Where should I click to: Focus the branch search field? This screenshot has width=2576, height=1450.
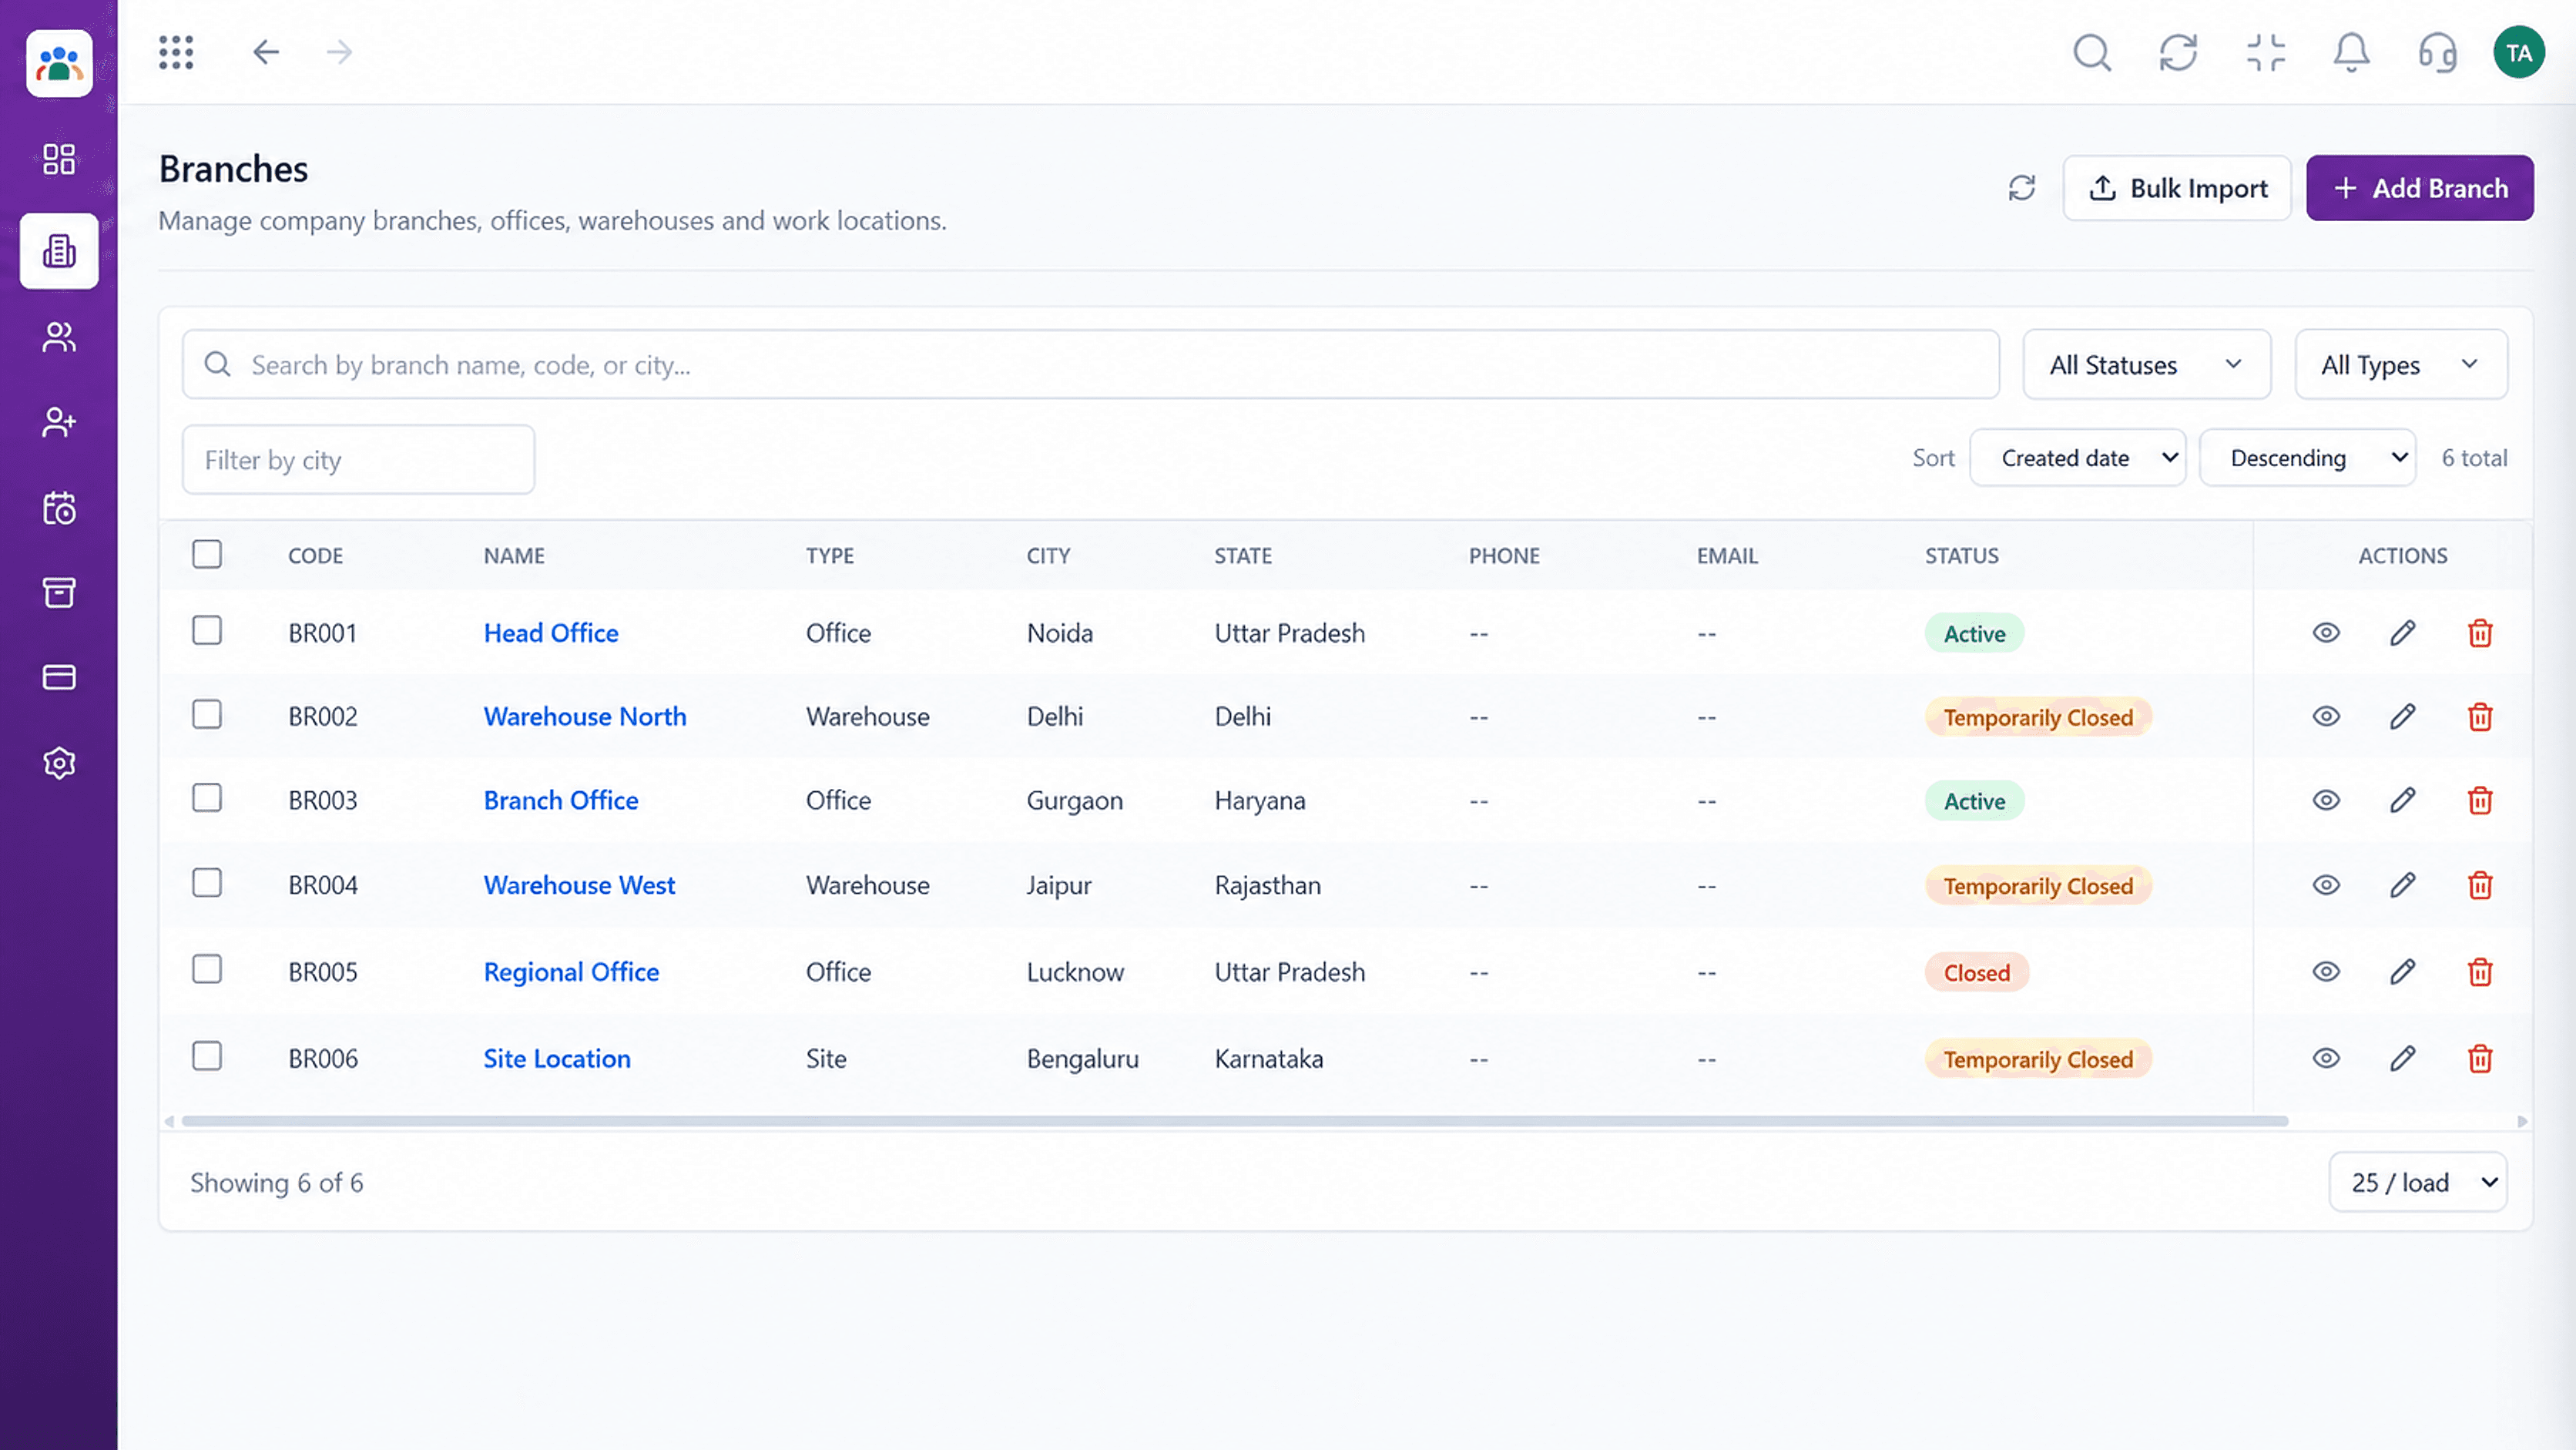click(x=1090, y=365)
